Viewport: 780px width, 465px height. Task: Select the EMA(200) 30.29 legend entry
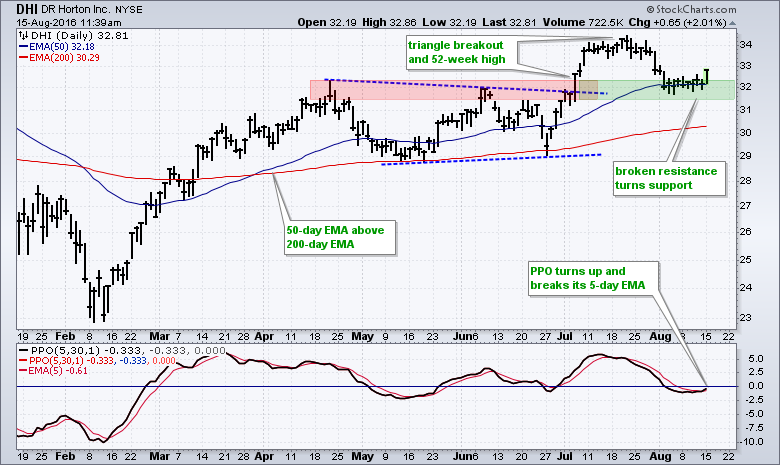tap(59, 58)
